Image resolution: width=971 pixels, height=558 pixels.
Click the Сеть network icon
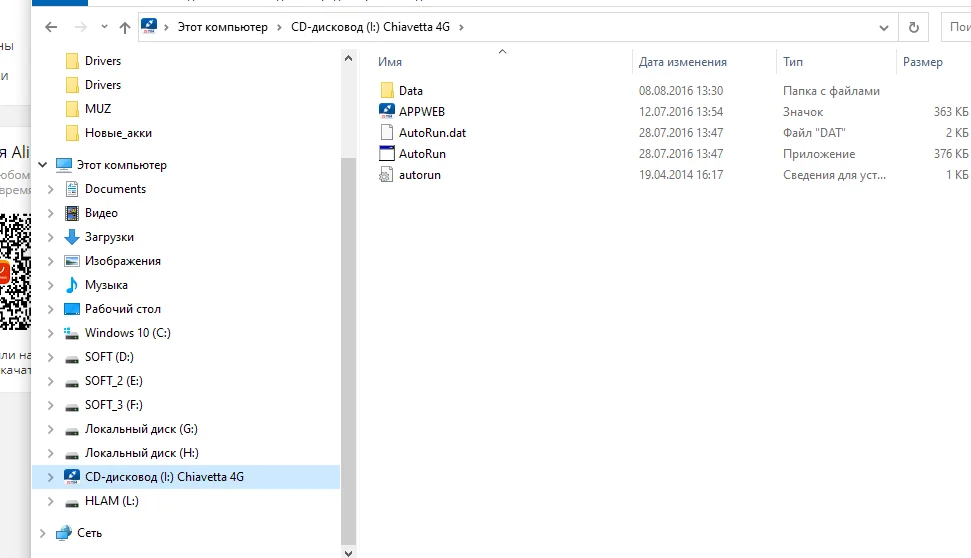coord(64,533)
